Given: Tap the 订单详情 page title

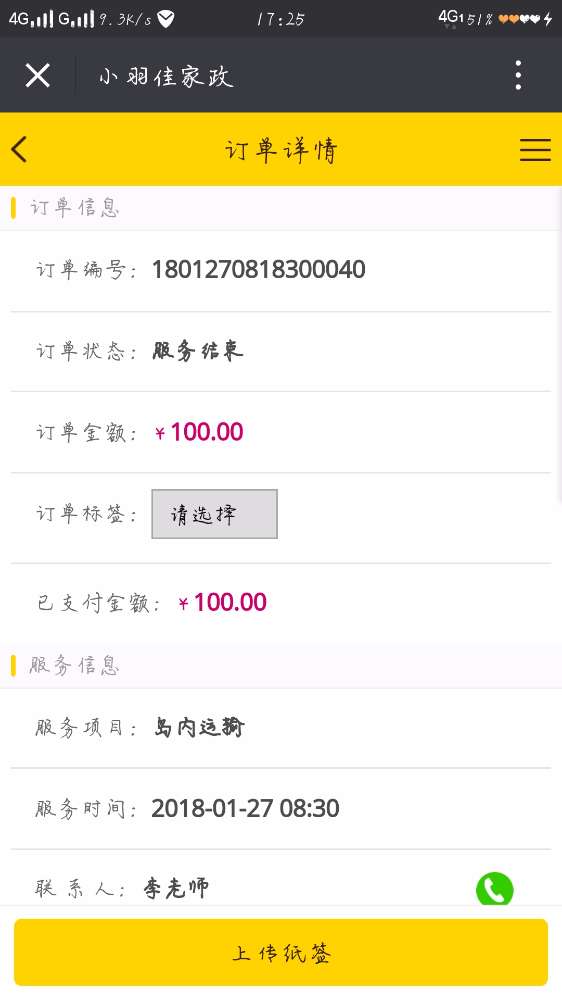Looking at the screenshot, I should [281, 151].
